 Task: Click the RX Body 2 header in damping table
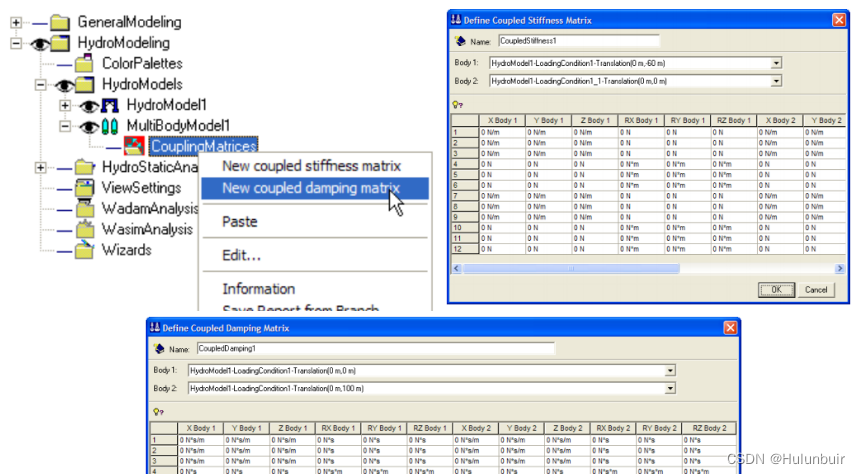point(613,428)
